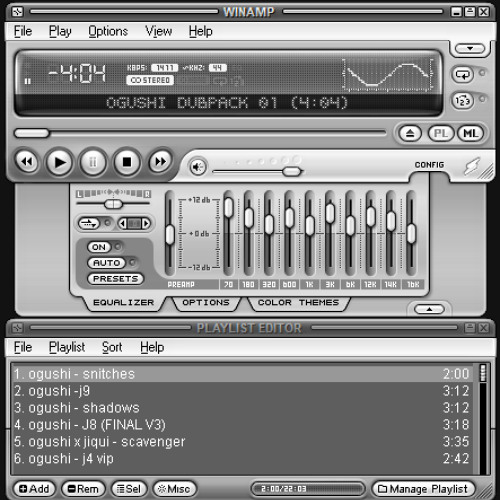
Task: Switch to the COLOR THEMES tab
Action: pos(298,303)
